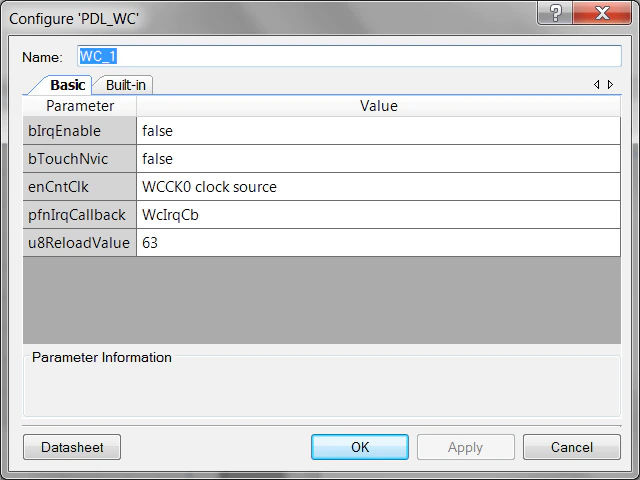This screenshot has height=480, width=640.
Task: Click the help question mark icon
Action: 555,13
